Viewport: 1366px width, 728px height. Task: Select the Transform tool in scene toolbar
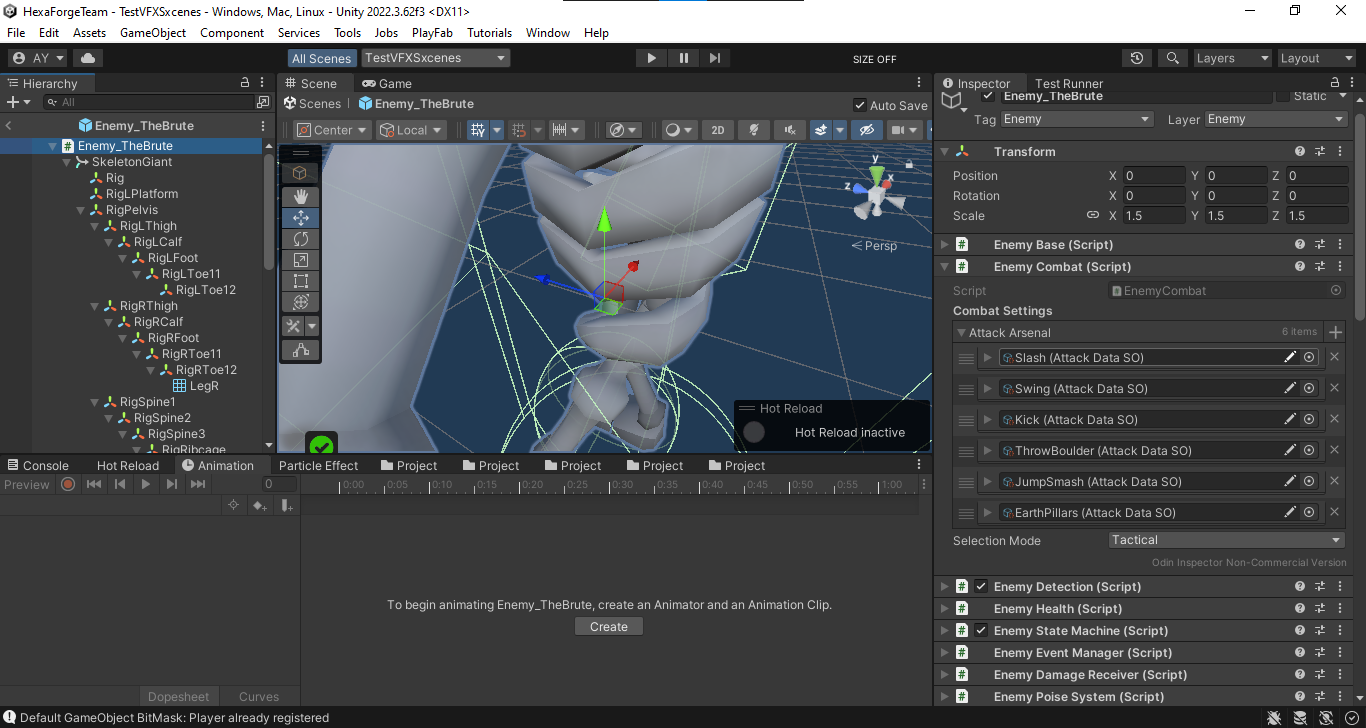(300, 302)
